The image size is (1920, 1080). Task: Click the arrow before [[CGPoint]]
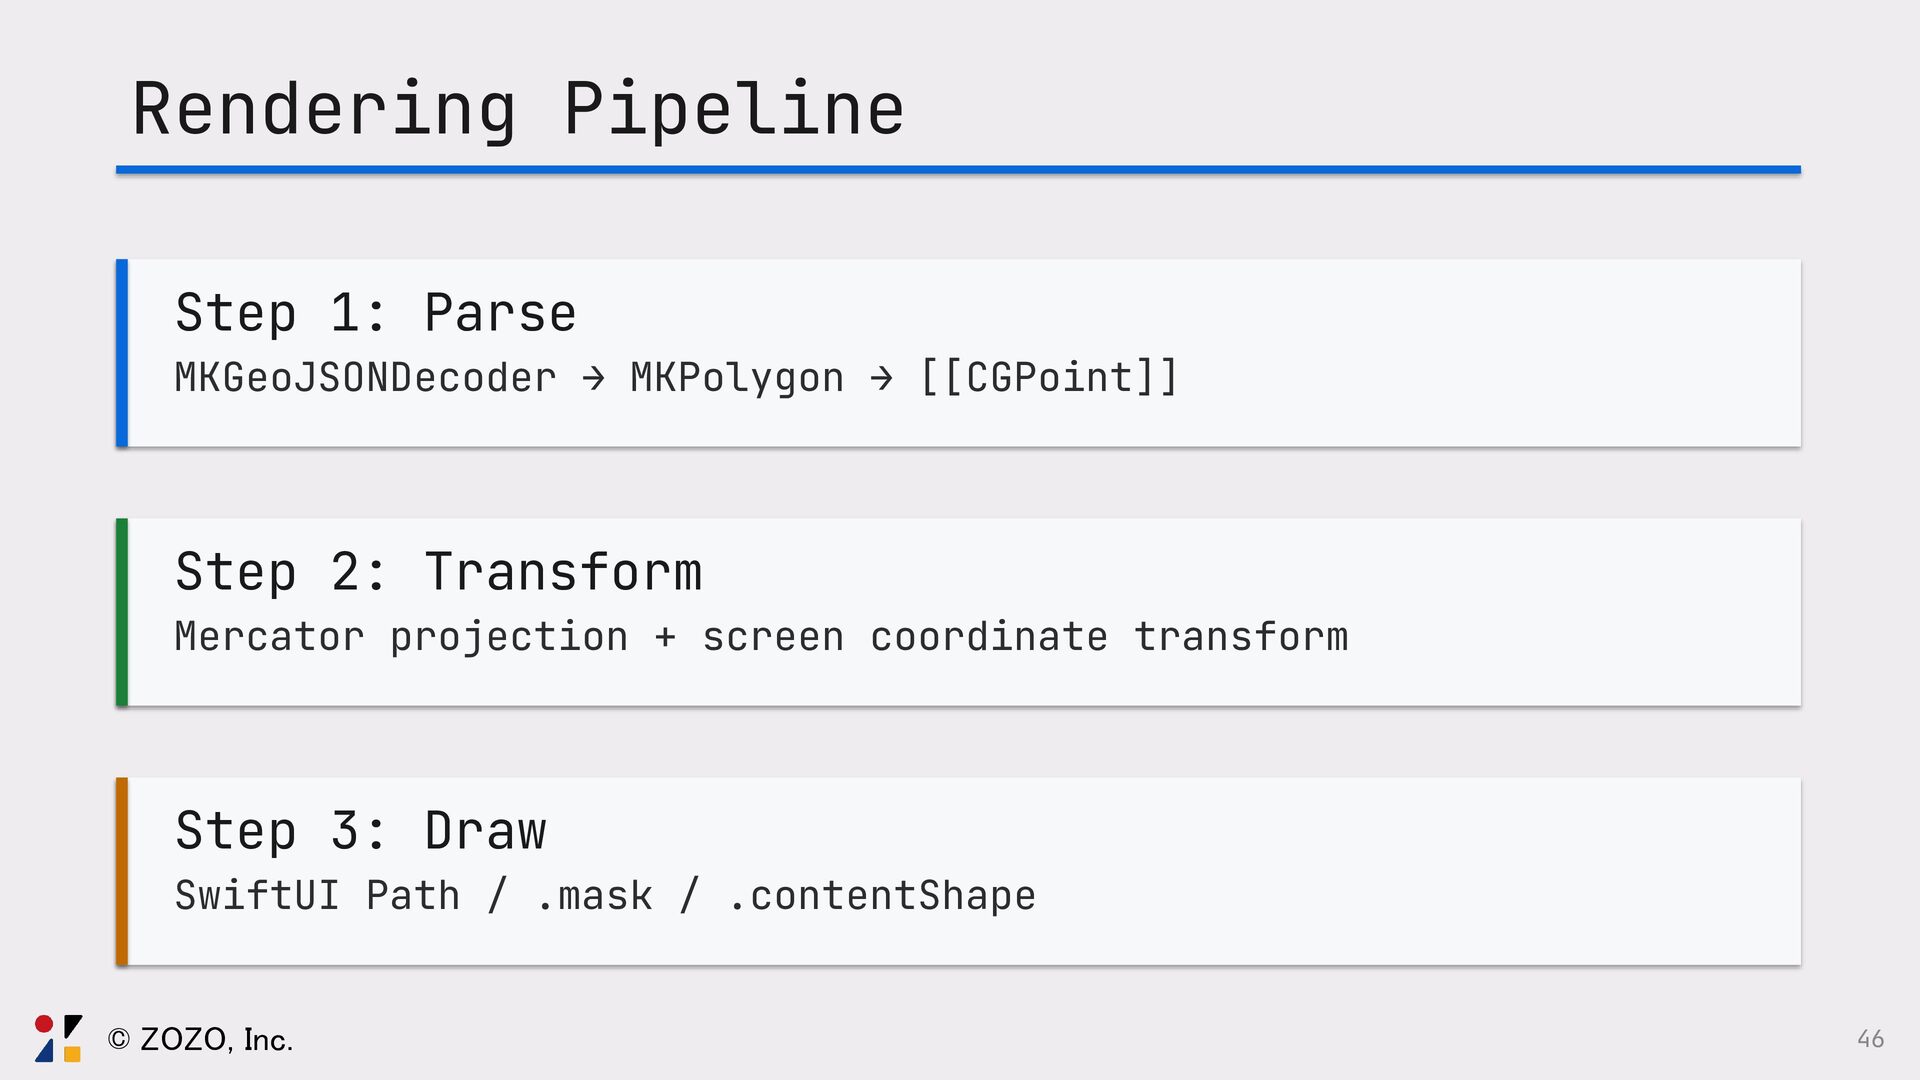[881, 378]
